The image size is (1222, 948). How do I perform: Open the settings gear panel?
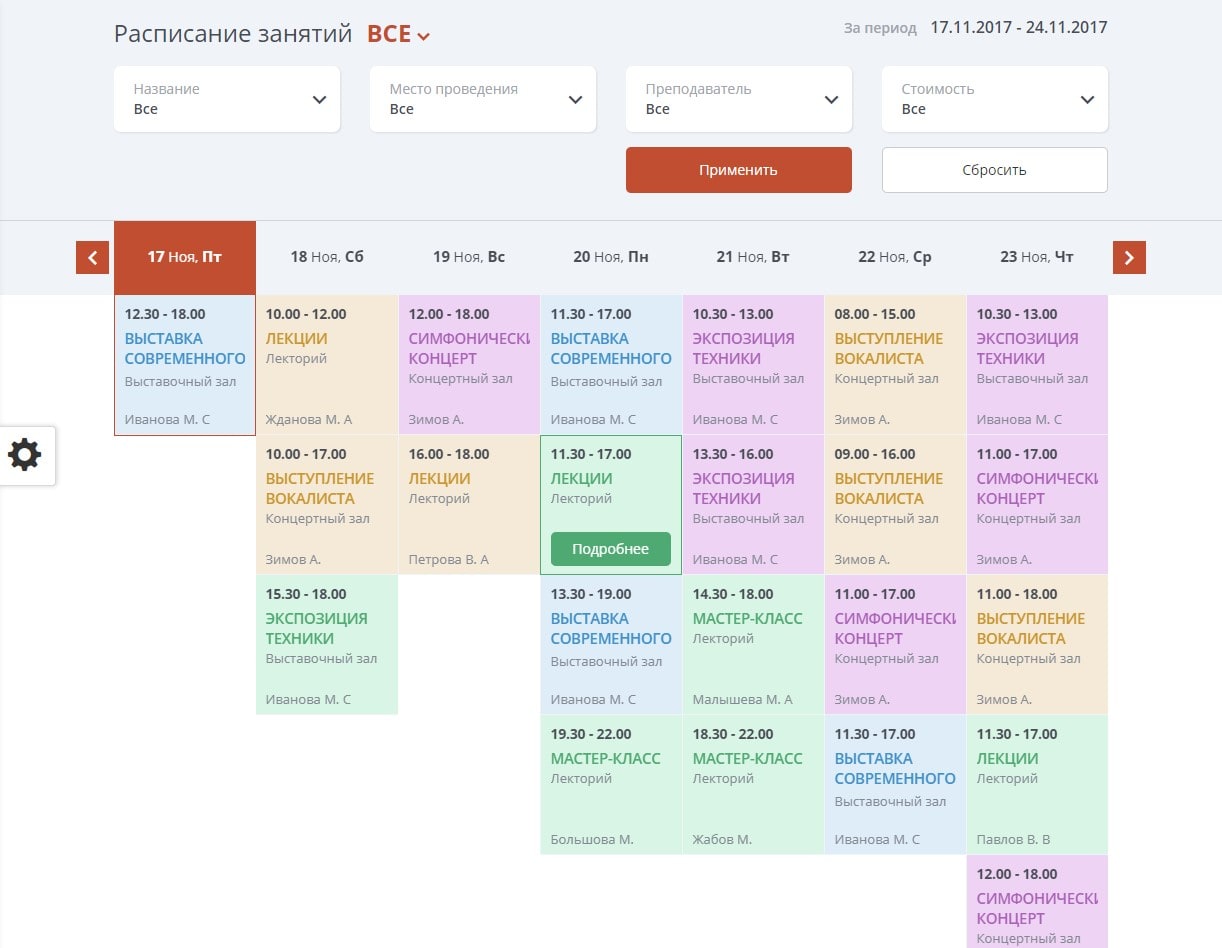click(x=25, y=455)
